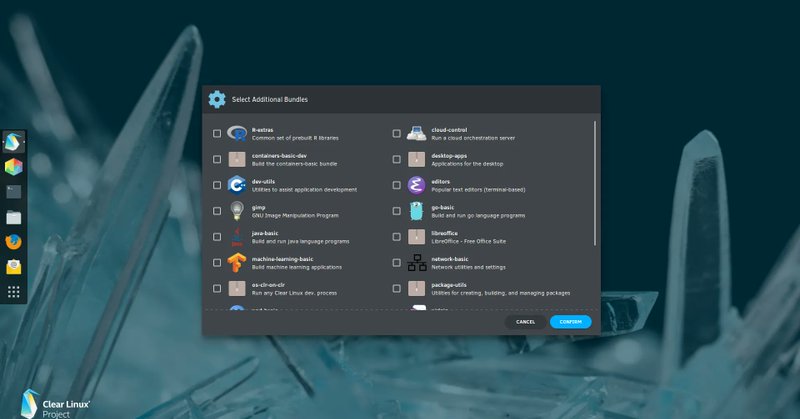Enable the dev-utils bundle checkbox

217,185
